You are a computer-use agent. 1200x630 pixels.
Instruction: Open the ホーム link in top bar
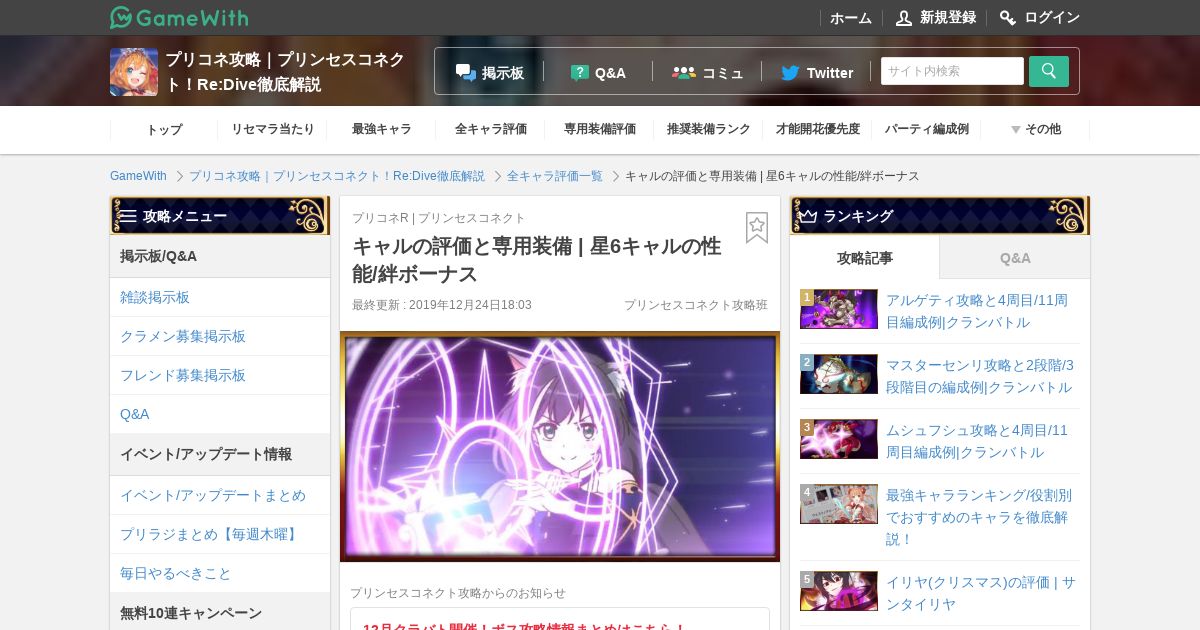[x=851, y=18]
